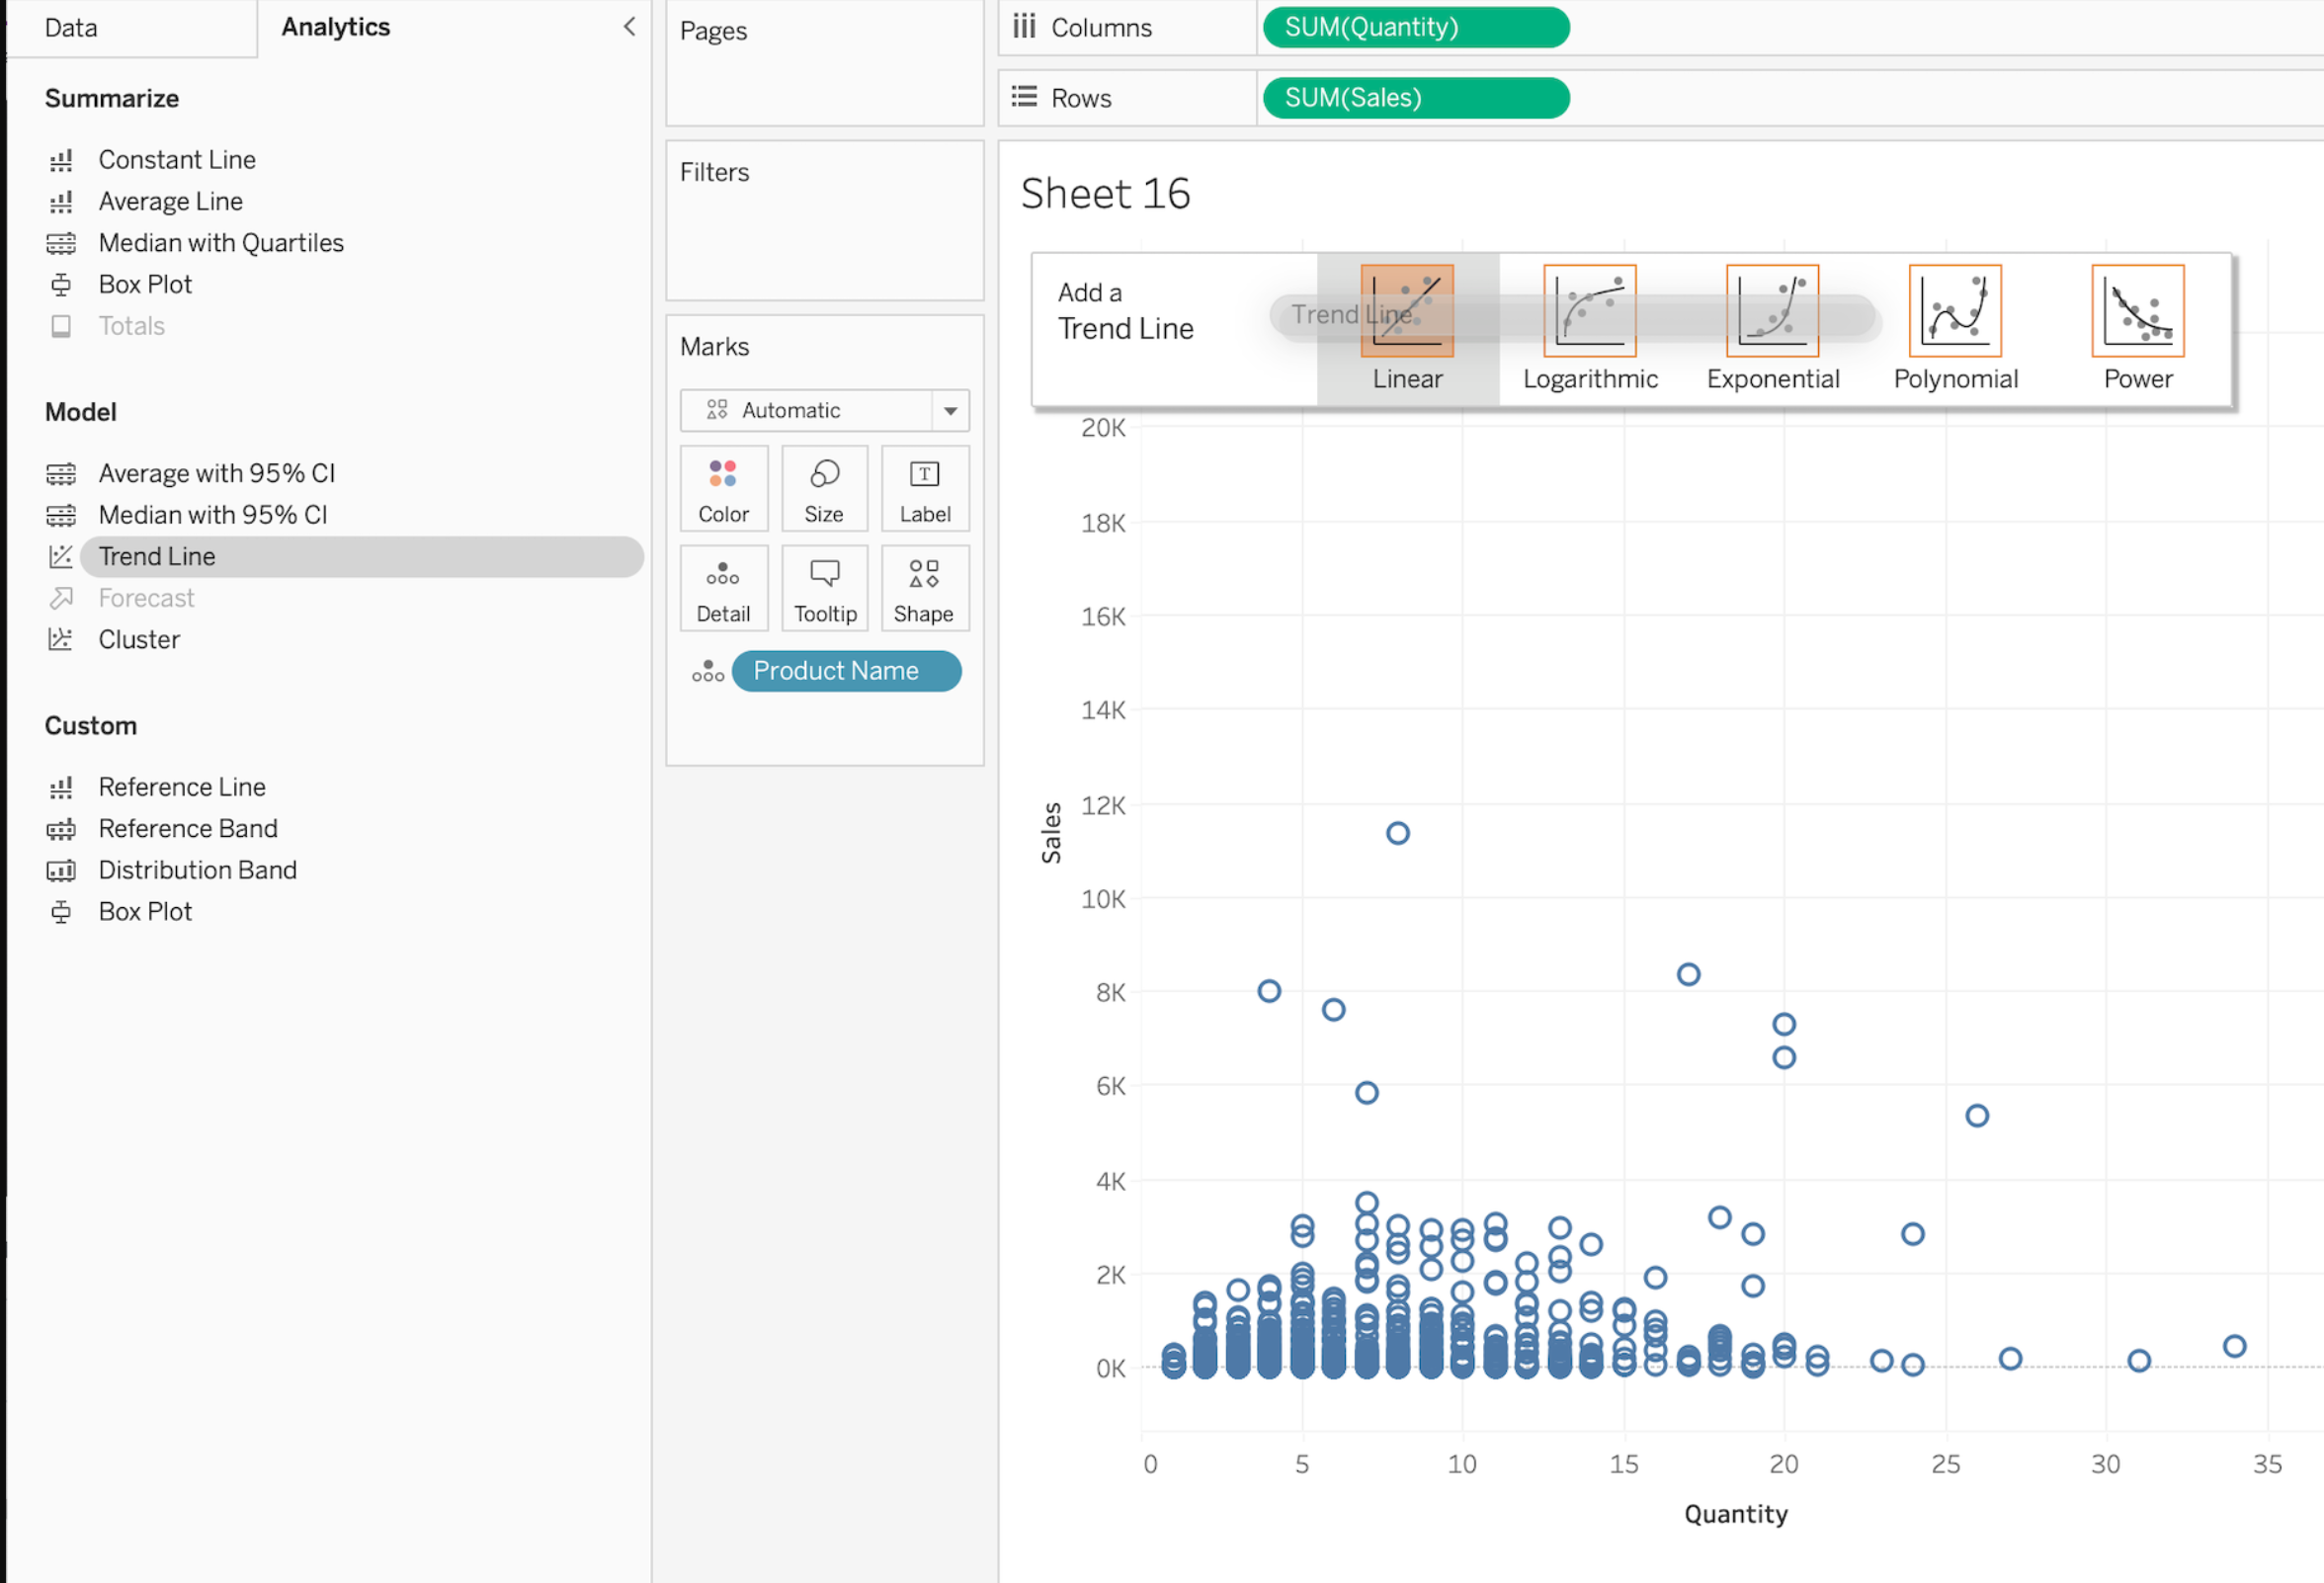Select Reference Line under Custom
The image size is (2324, 1583).
click(x=182, y=788)
